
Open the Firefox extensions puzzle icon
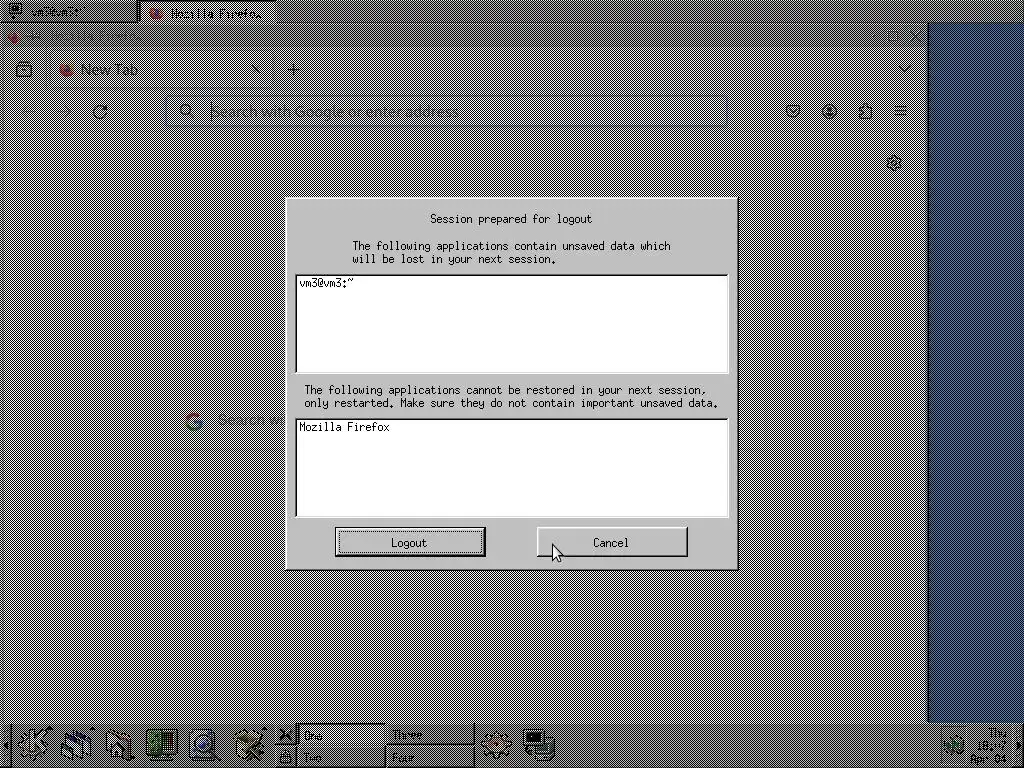[865, 111]
